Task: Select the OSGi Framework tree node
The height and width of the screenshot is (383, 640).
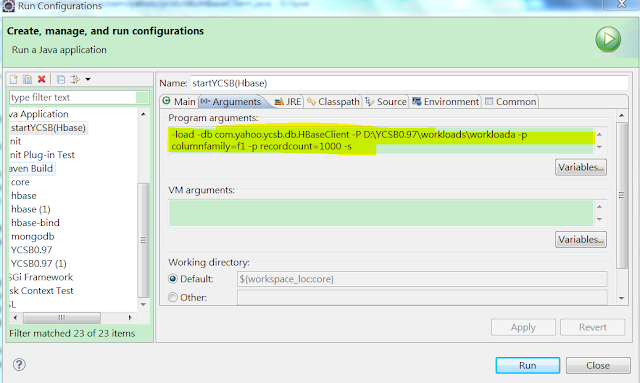Action: pyautogui.click(x=41, y=277)
